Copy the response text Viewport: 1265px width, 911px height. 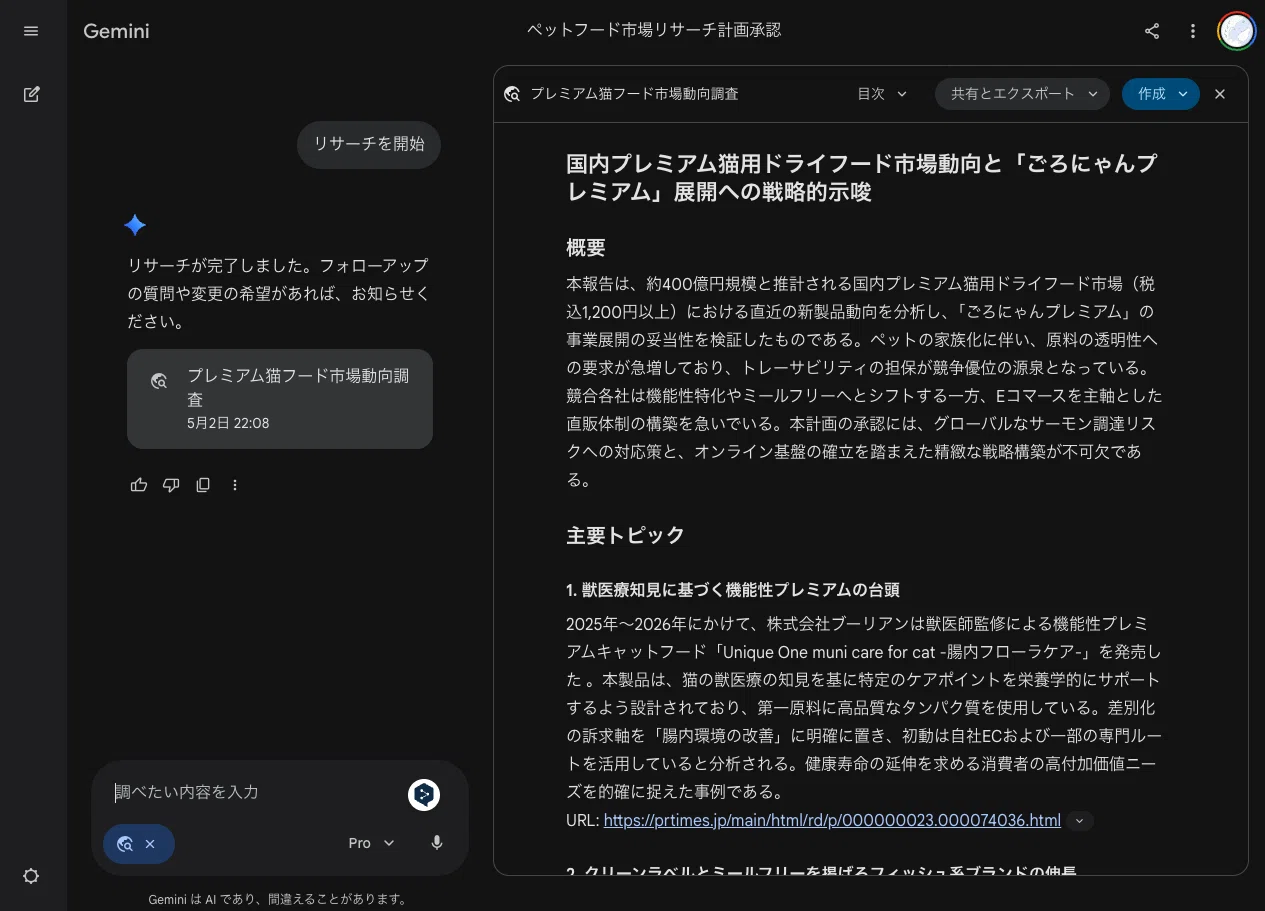point(203,485)
